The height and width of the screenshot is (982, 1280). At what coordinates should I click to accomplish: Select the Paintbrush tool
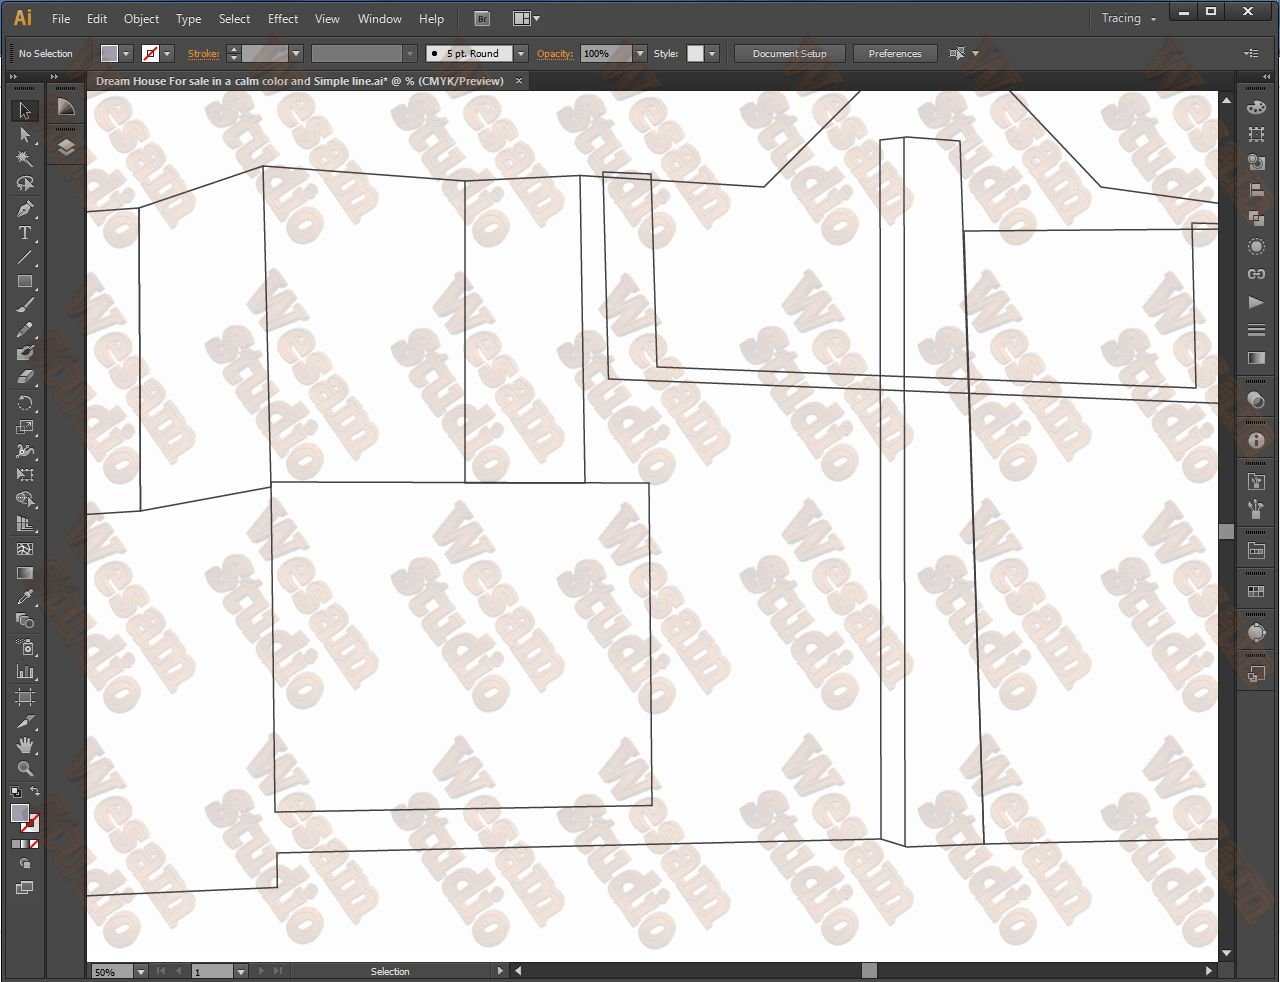pos(25,305)
